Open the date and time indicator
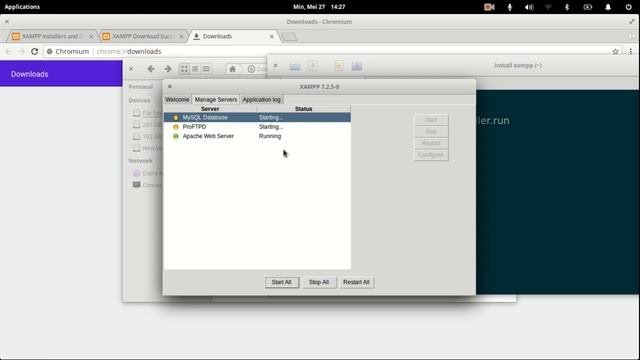This screenshot has height=360, width=640. point(319,7)
